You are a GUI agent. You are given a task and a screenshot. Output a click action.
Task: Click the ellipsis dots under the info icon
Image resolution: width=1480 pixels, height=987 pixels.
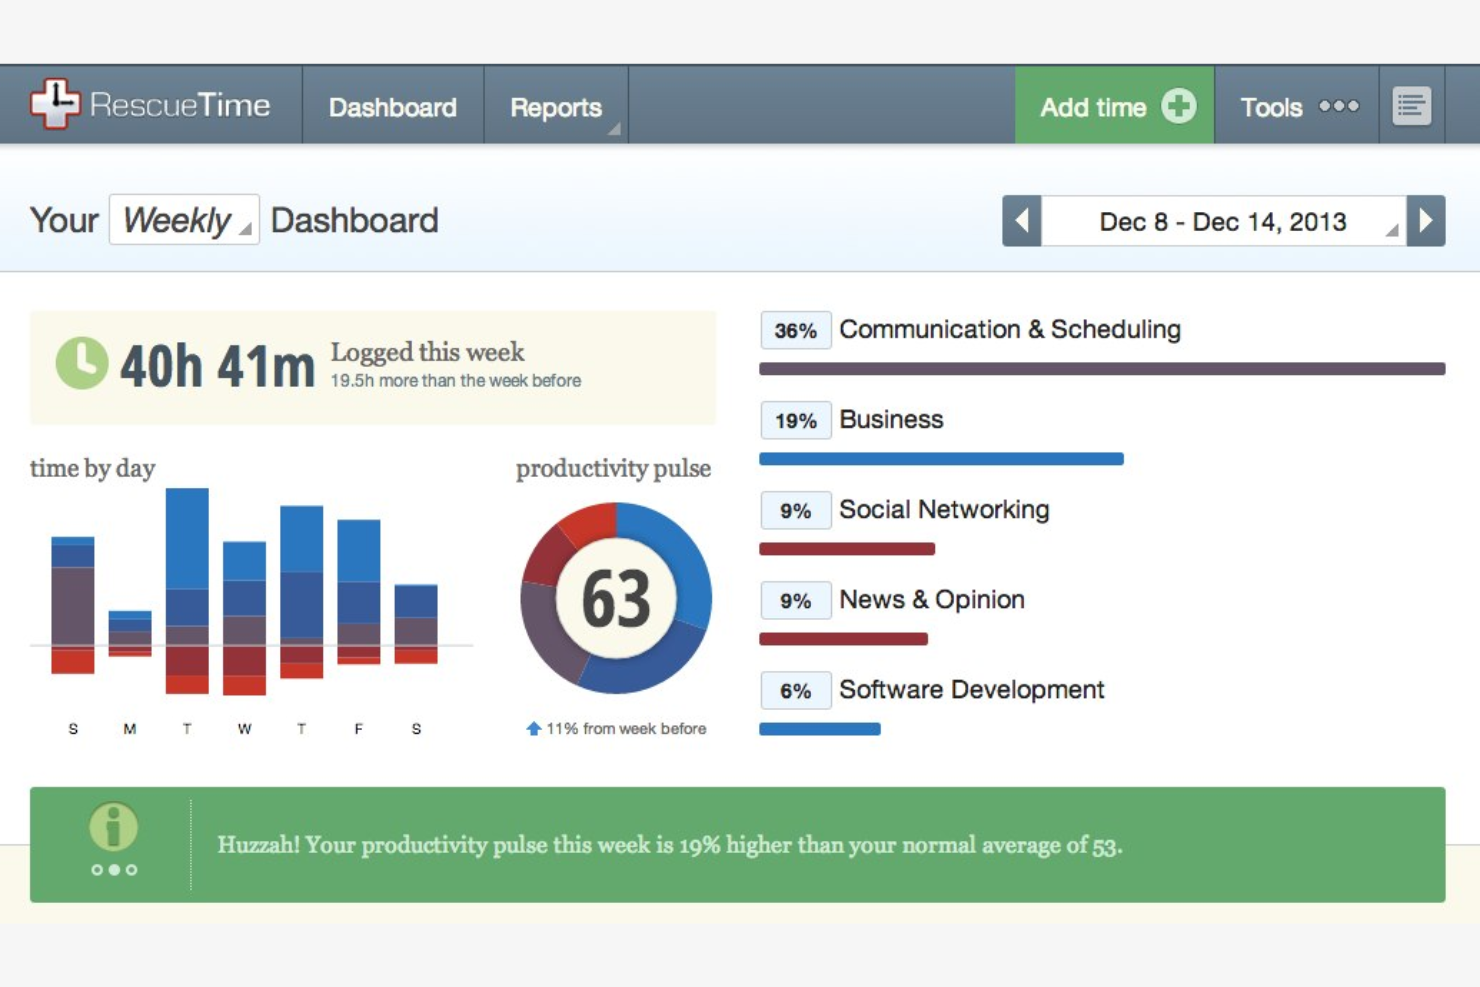pyautogui.click(x=113, y=869)
